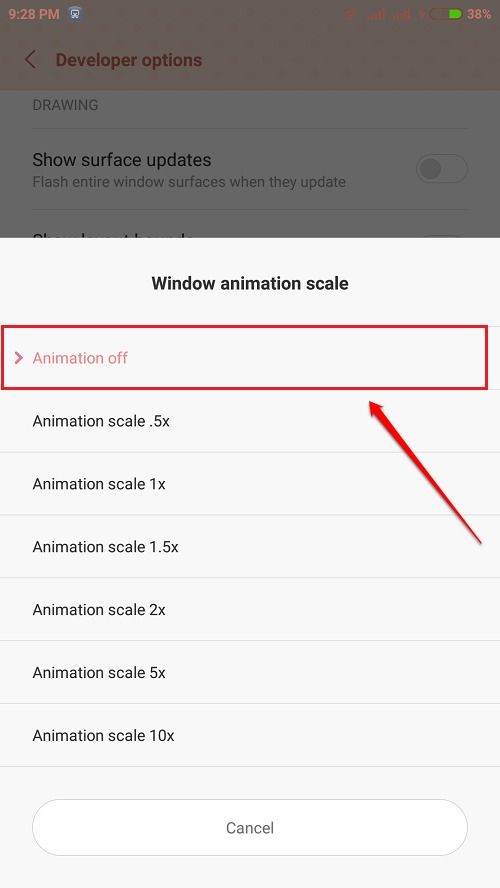Toggle the Show surface updates switch
This screenshot has height=888, width=500.
click(442, 169)
